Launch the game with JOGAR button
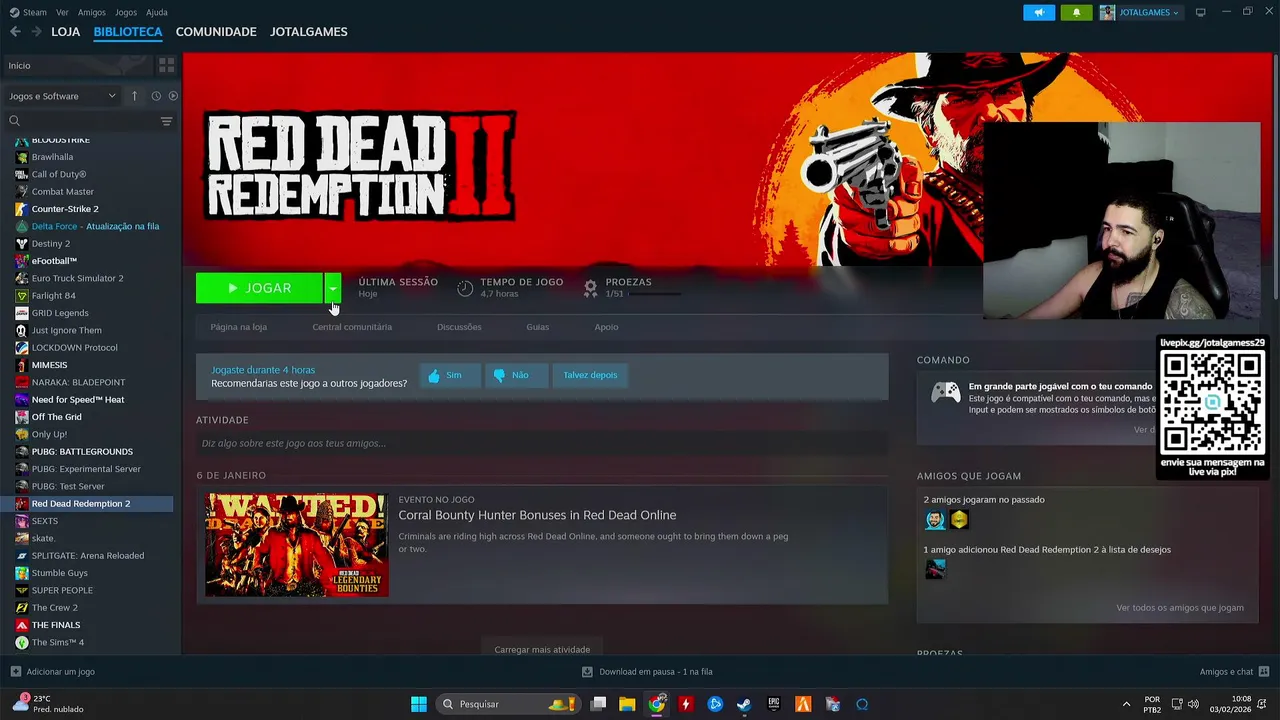 pyautogui.click(x=259, y=288)
